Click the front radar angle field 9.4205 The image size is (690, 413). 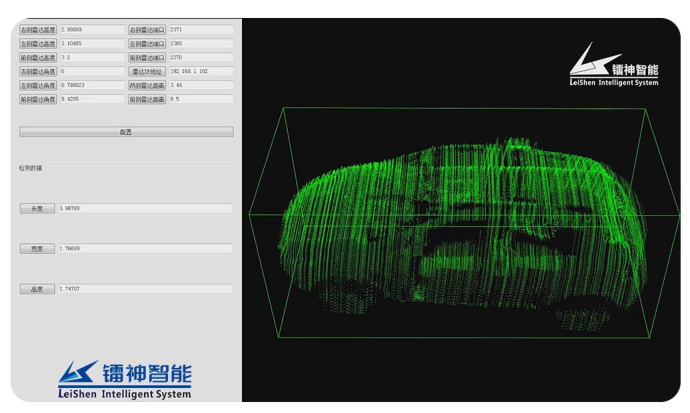91,100
